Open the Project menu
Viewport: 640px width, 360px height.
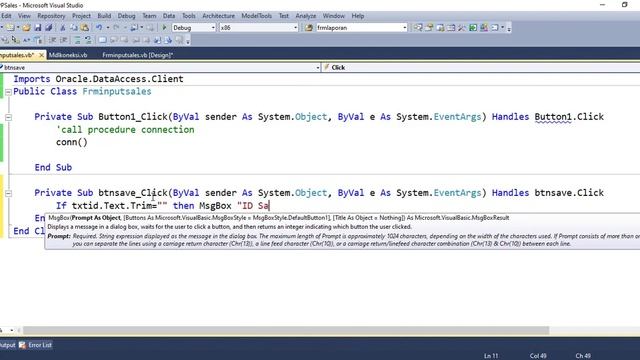81,16
